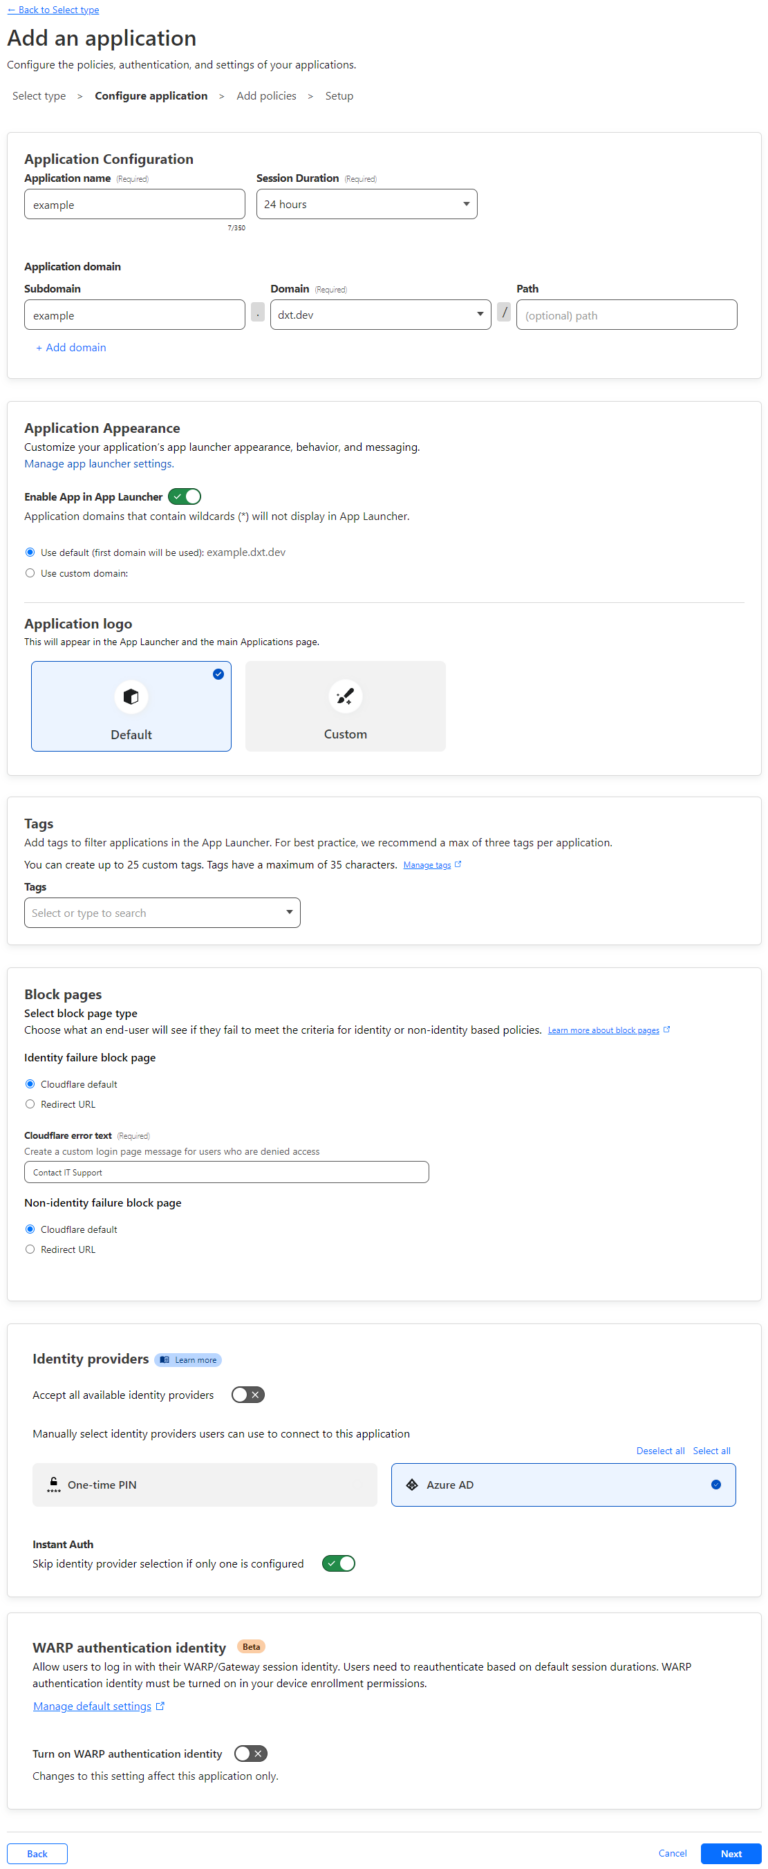The image size is (768, 1869).
Task: Click the path separator slash next to Domain
Action: 504,313
